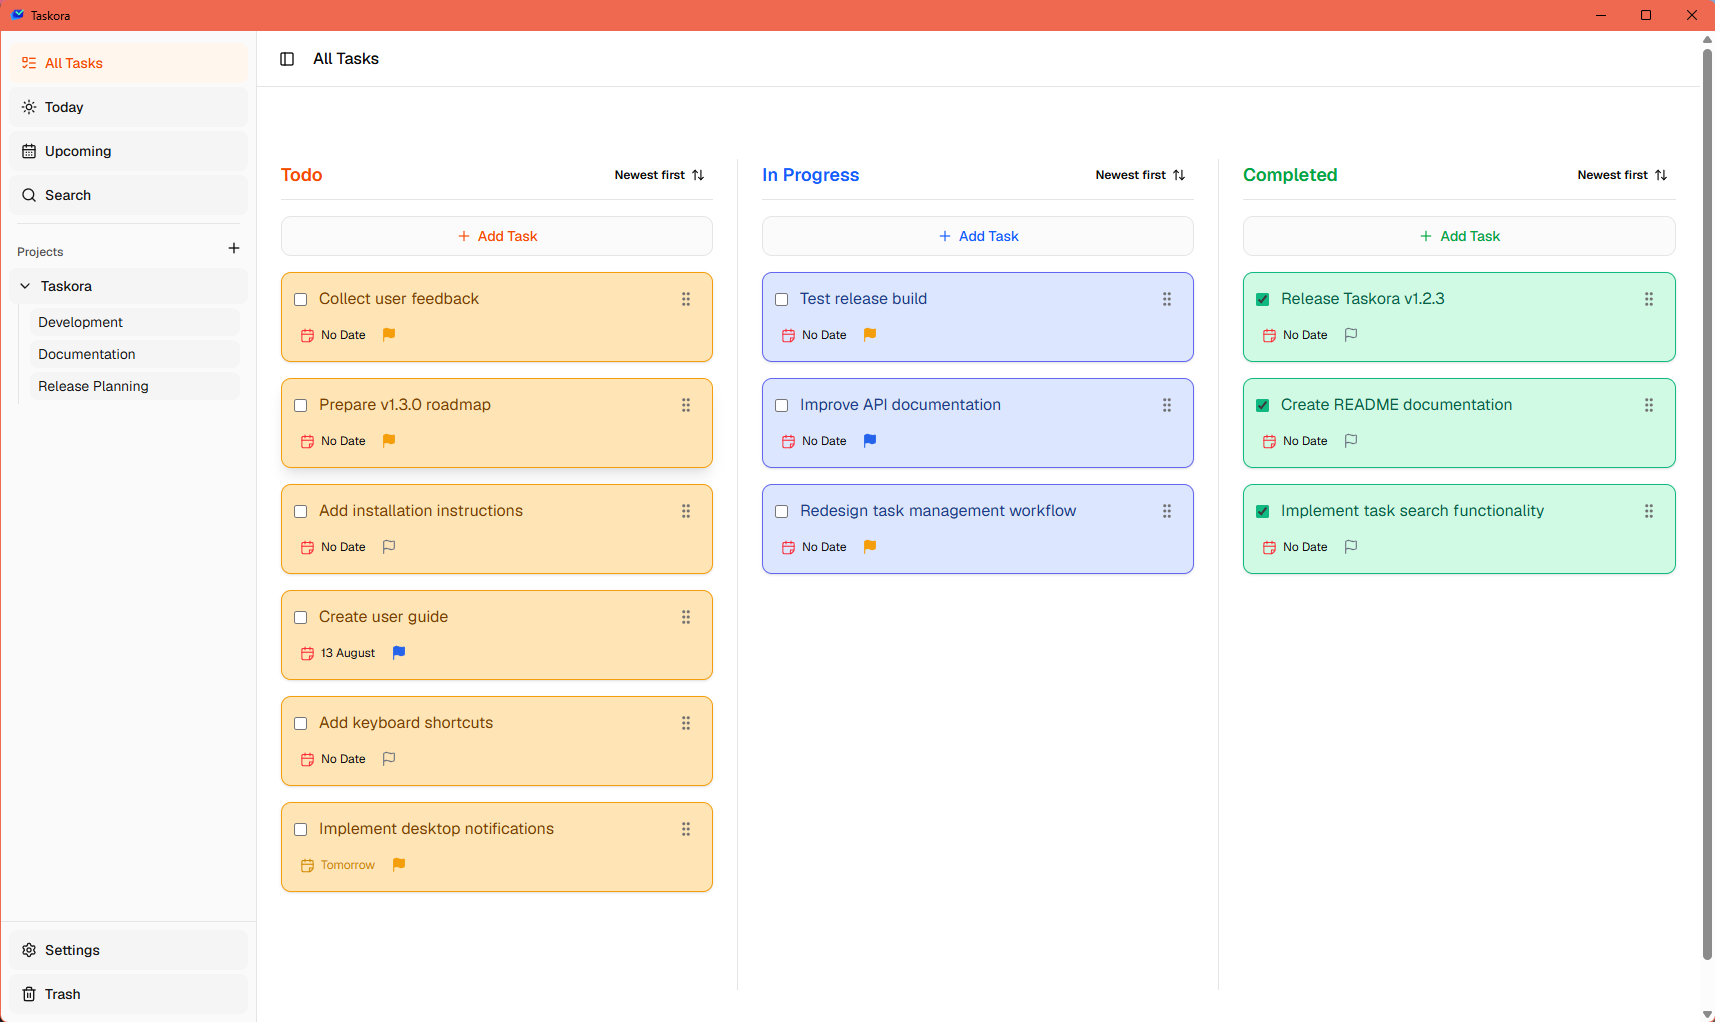Uncheck Implement task search functionality

(x=1262, y=511)
